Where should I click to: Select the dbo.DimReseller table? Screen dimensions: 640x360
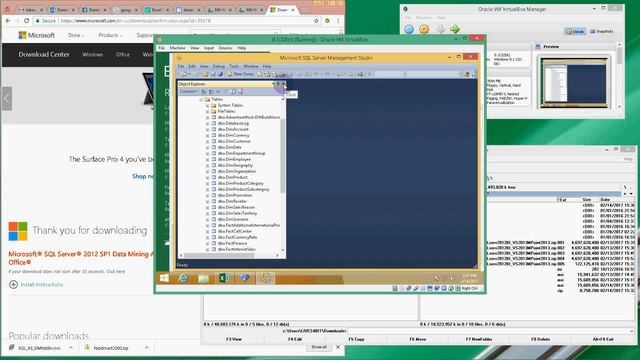pyautogui.click(x=232, y=201)
